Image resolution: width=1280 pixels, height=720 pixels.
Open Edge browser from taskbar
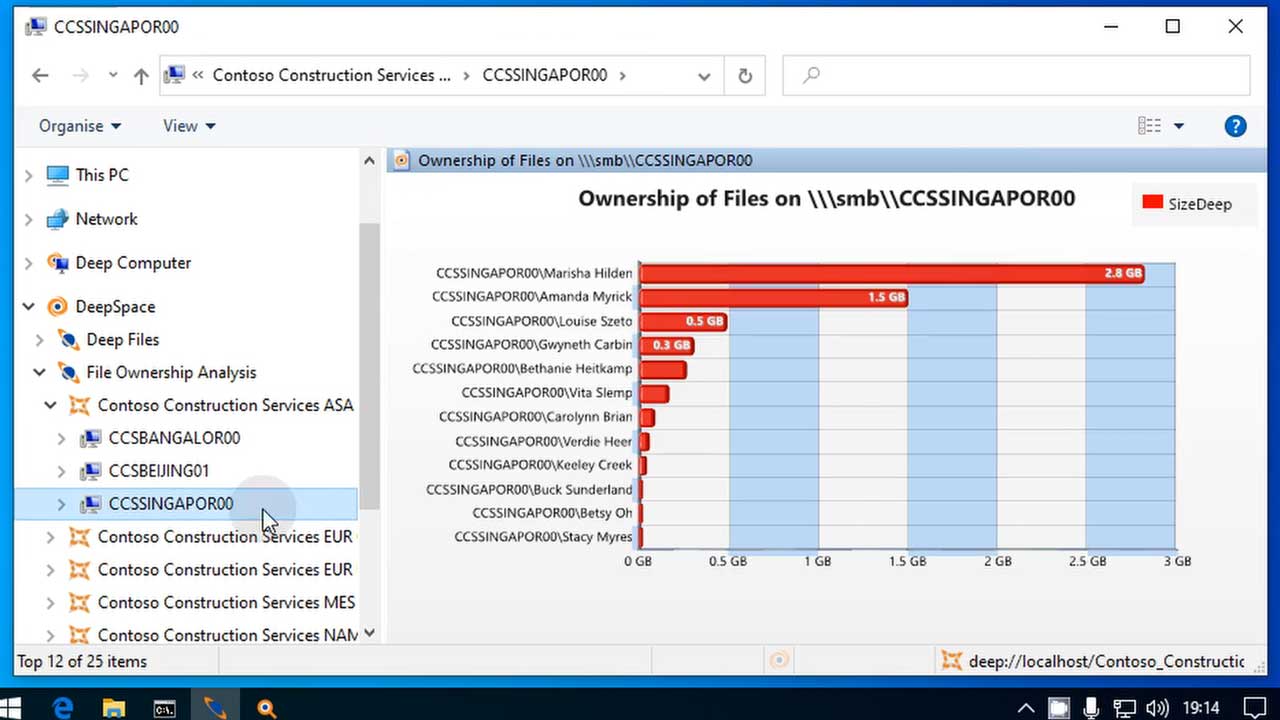[x=63, y=708]
